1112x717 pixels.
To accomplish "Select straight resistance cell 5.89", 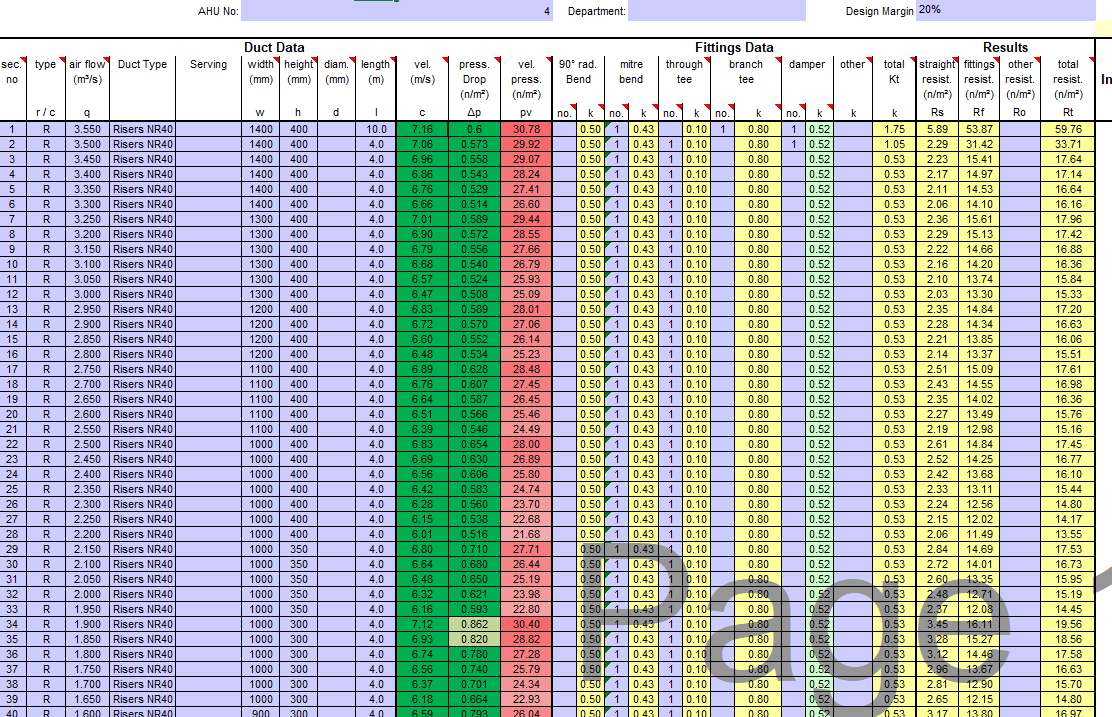I will tap(938, 129).
